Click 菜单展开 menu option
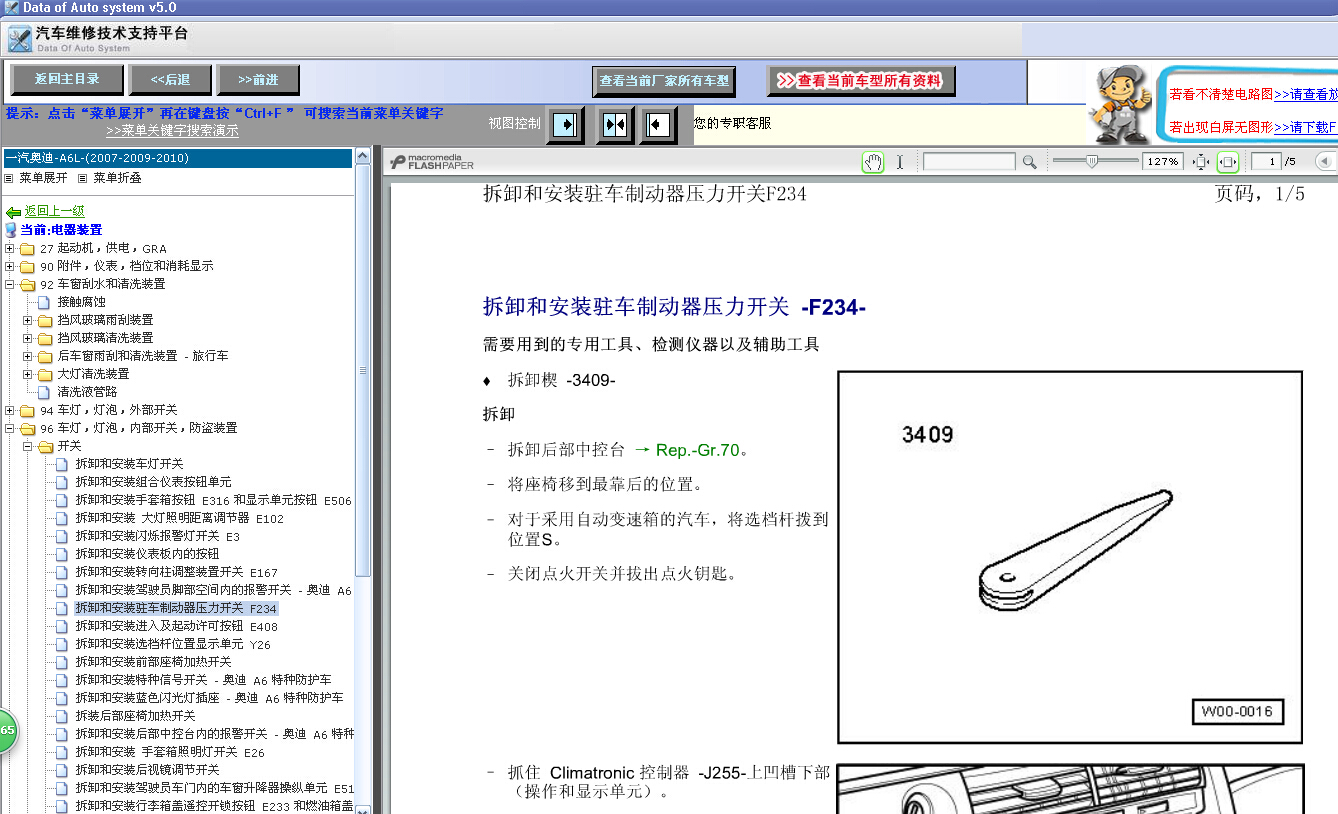The image size is (1338, 814). [x=43, y=178]
